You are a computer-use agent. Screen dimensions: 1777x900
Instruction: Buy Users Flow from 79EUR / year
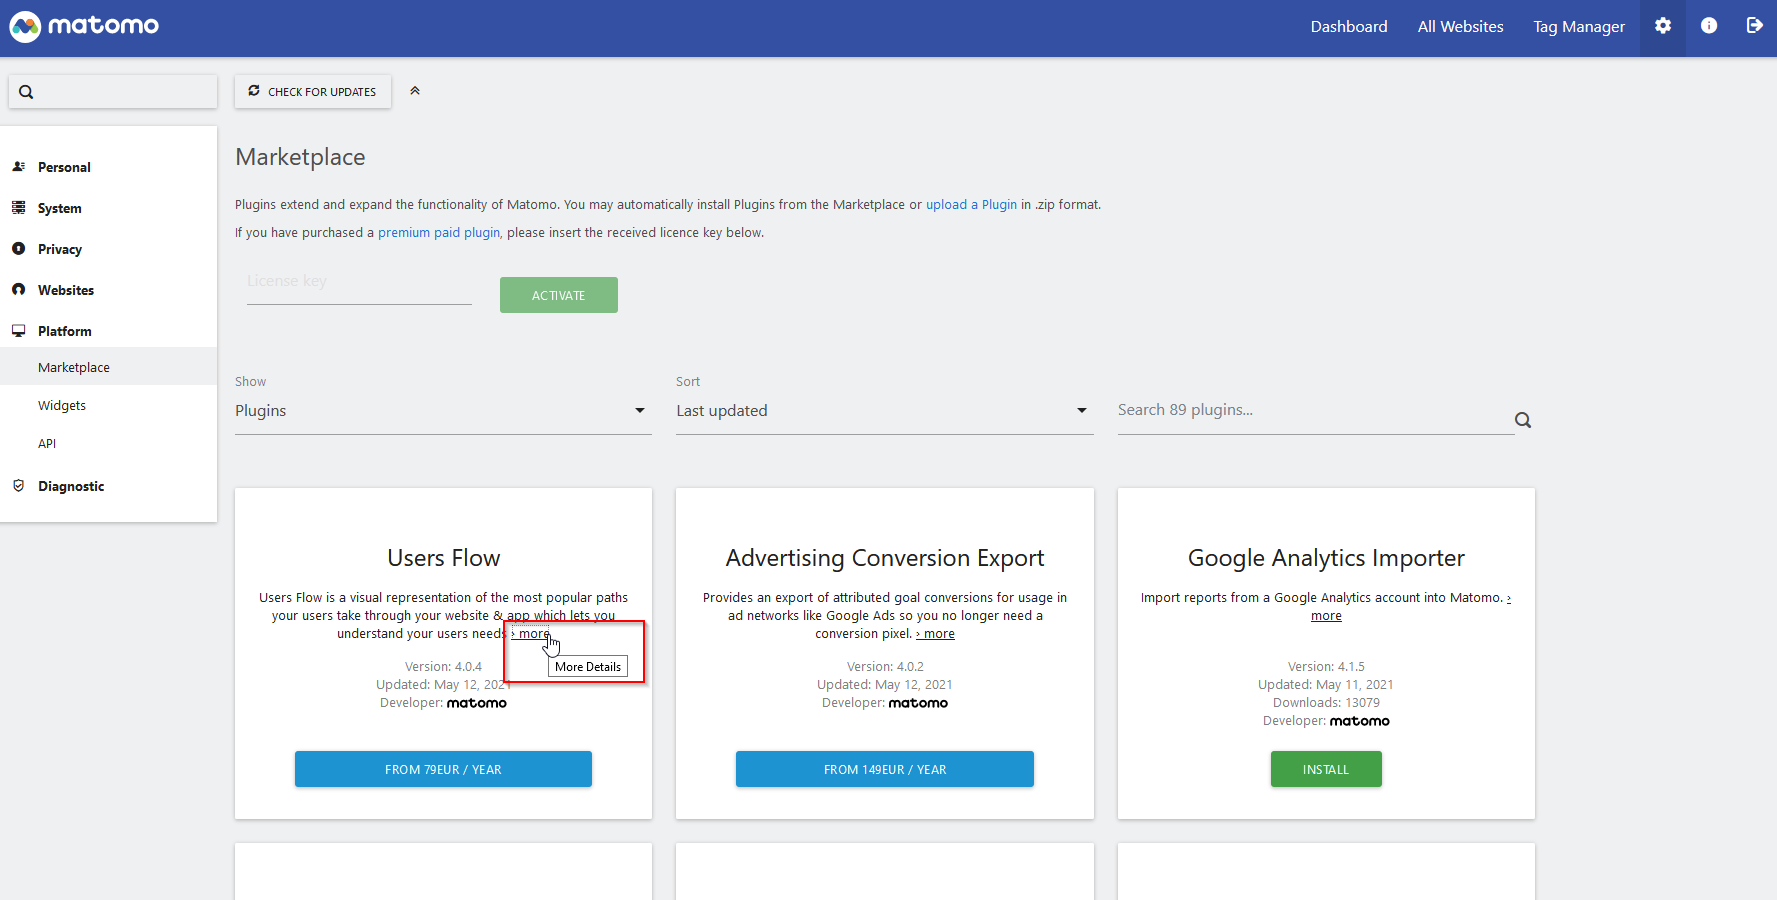click(443, 769)
